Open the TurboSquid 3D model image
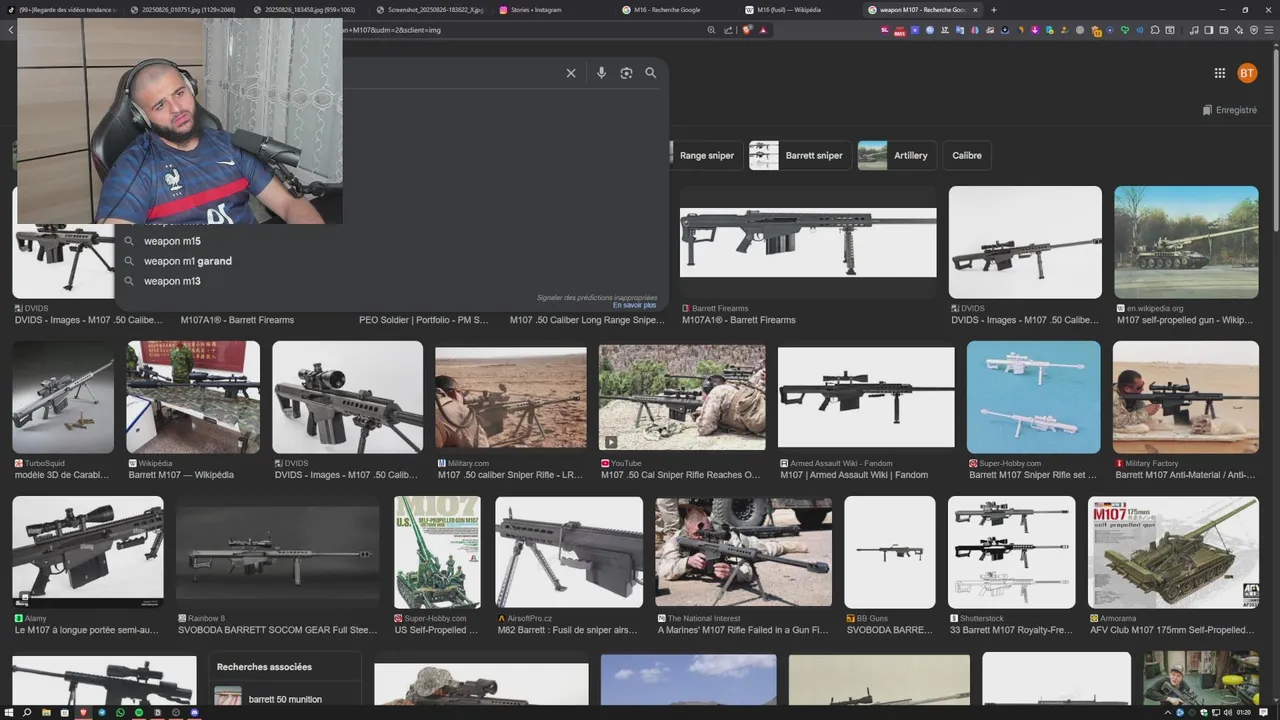The width and height of the screenshot is (1280, 720). coord(63,397)
